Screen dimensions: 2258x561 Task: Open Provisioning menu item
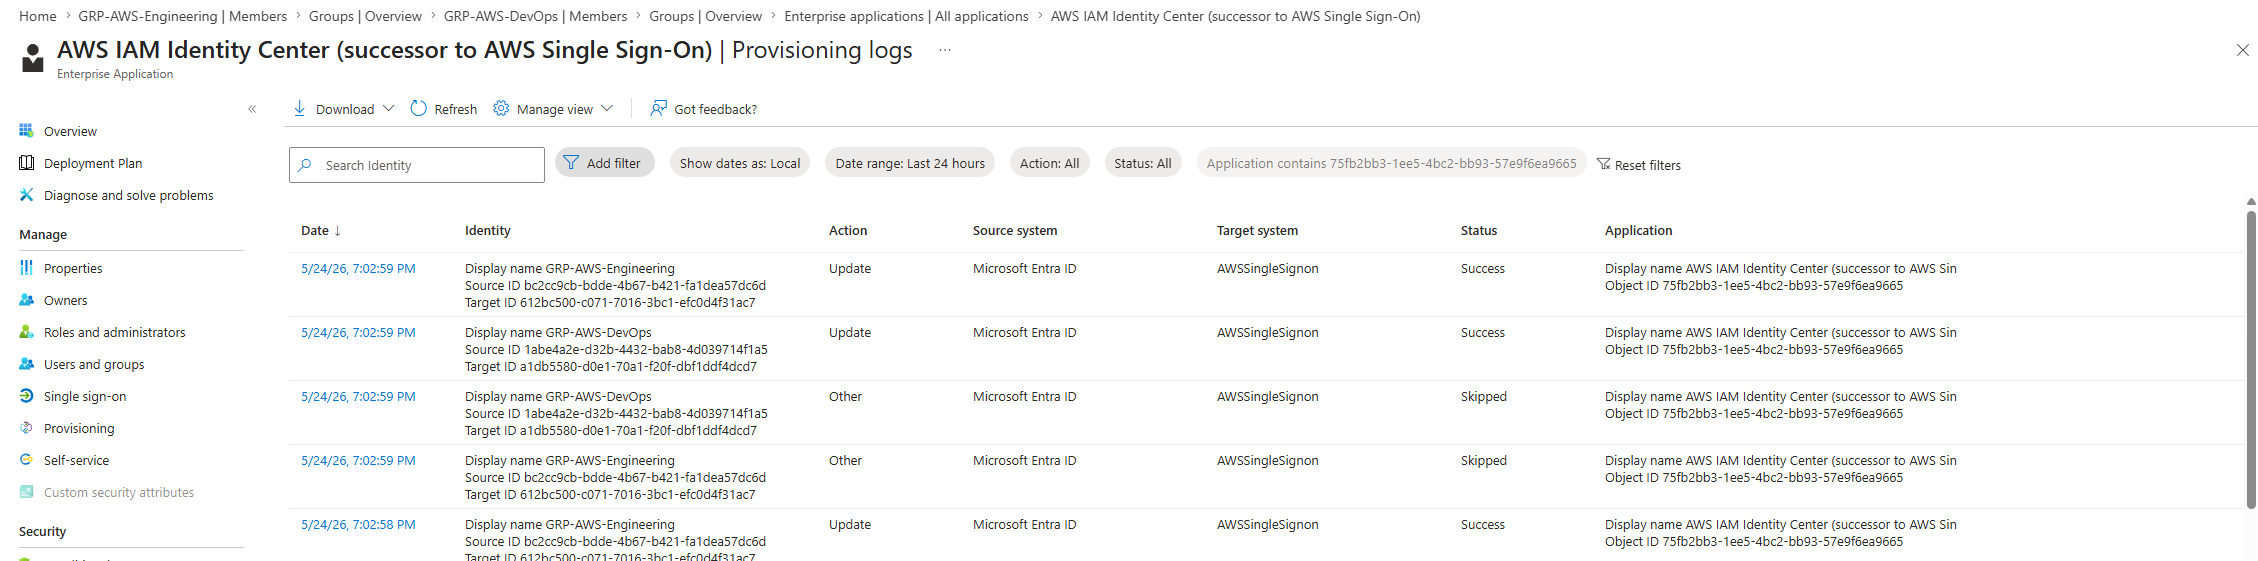(79, 428)
